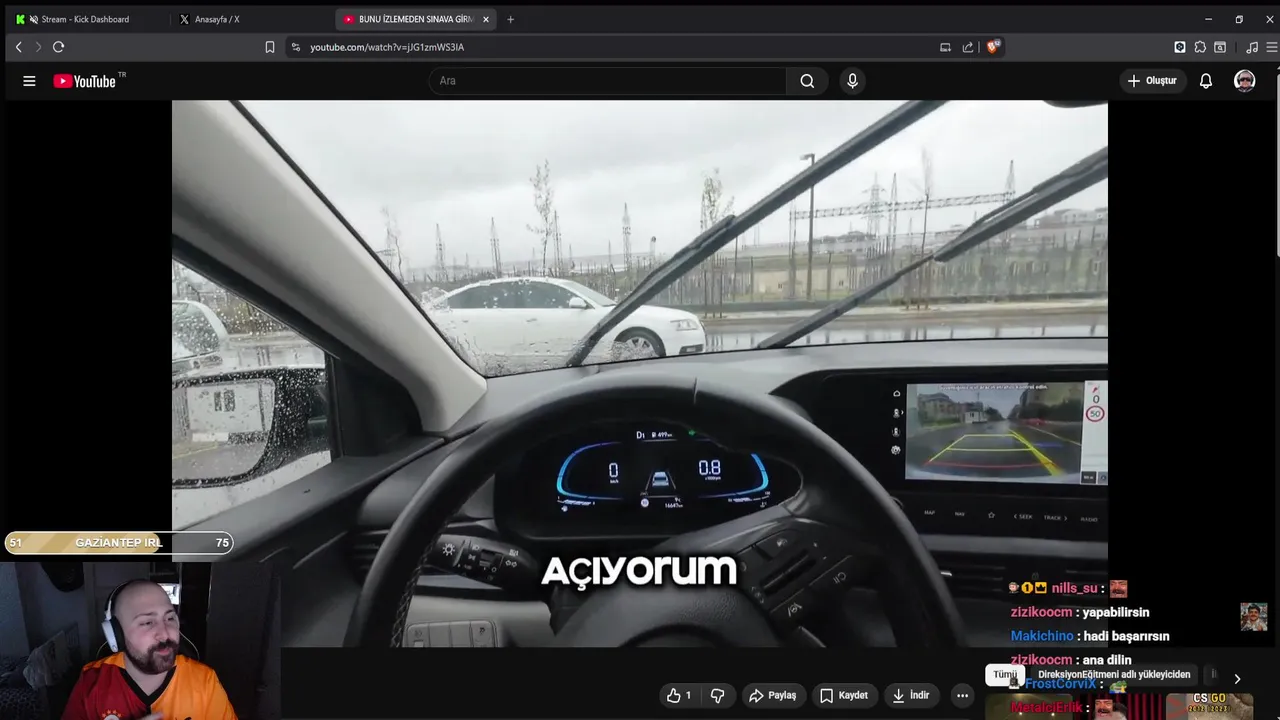Open the tab search toolbar icon

pos(1220,47)
